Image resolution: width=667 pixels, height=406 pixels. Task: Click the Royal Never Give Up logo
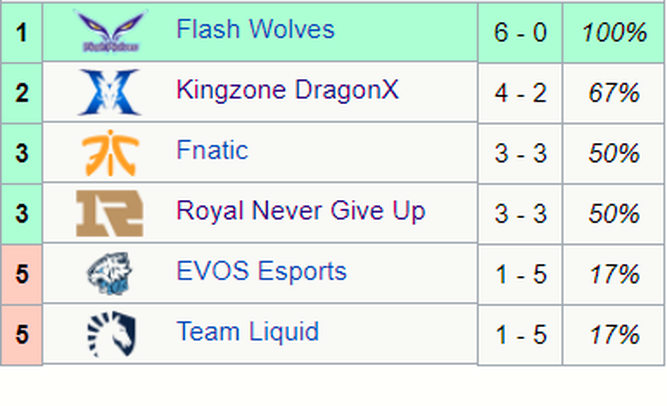[110, 213]
